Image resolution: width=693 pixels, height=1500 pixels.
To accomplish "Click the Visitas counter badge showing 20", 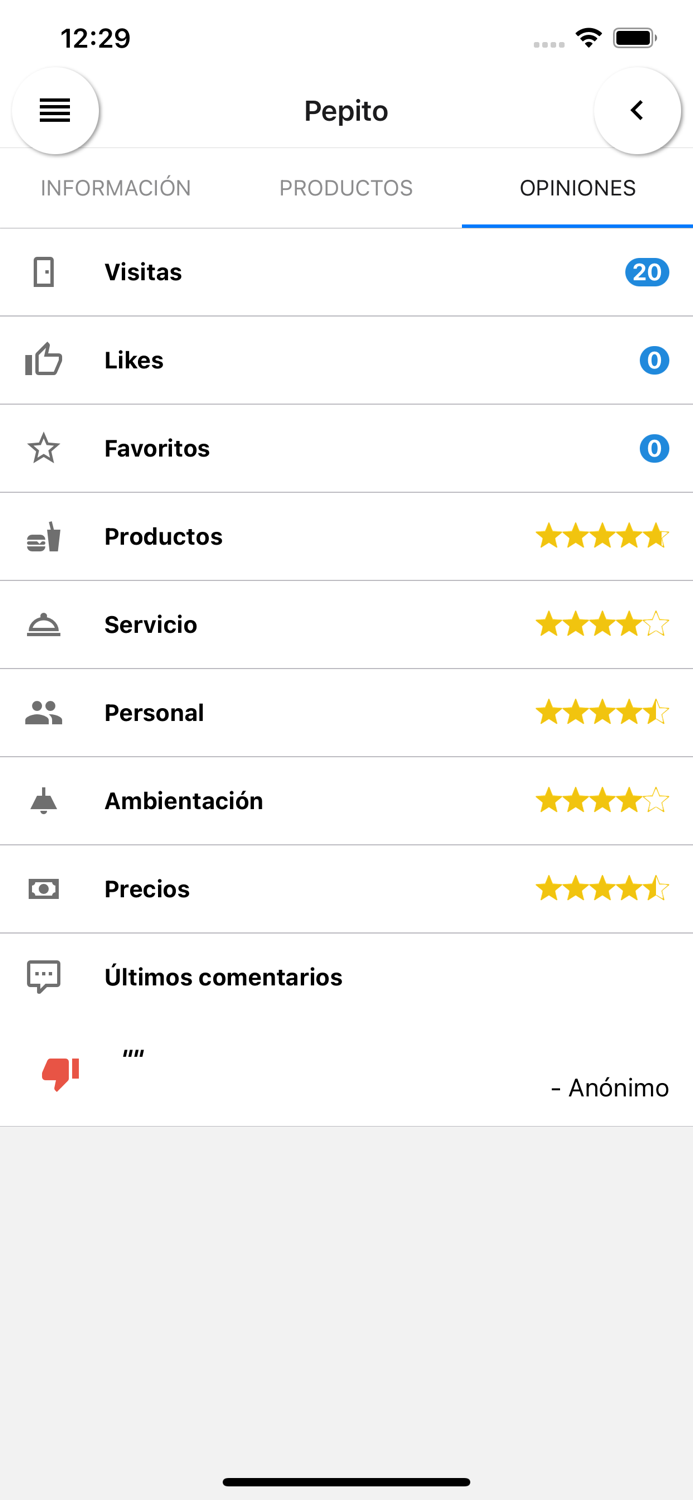I will tap(647, 271).
